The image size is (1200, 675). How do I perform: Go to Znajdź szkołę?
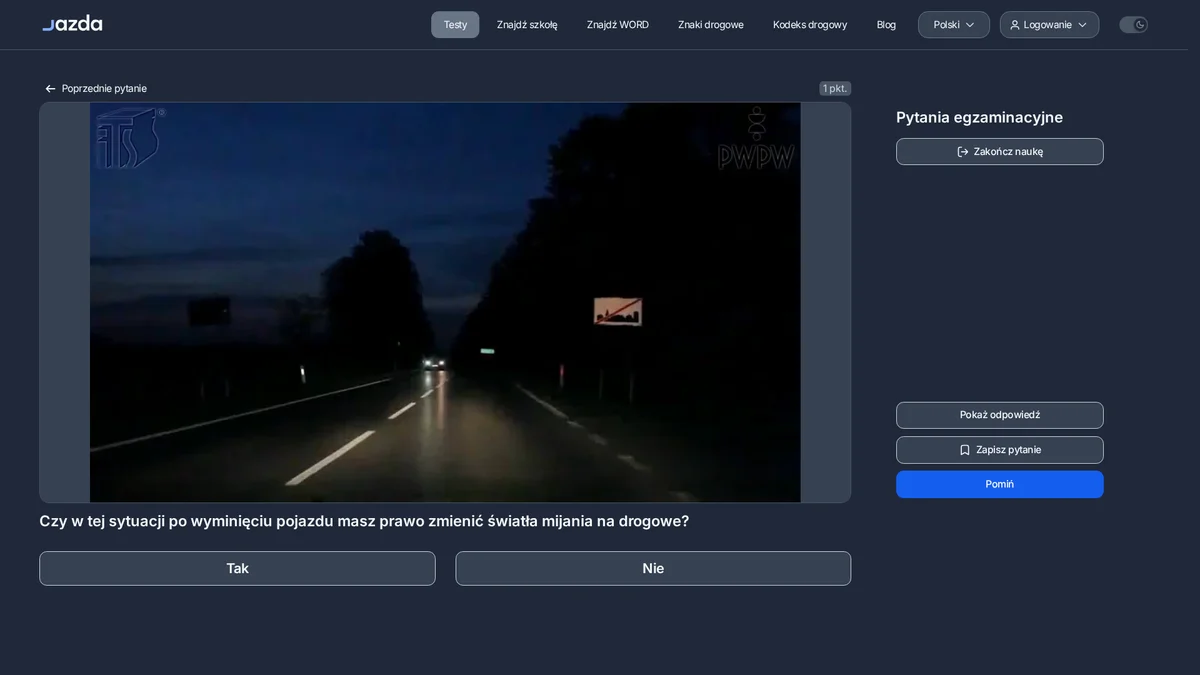point(527,25)
